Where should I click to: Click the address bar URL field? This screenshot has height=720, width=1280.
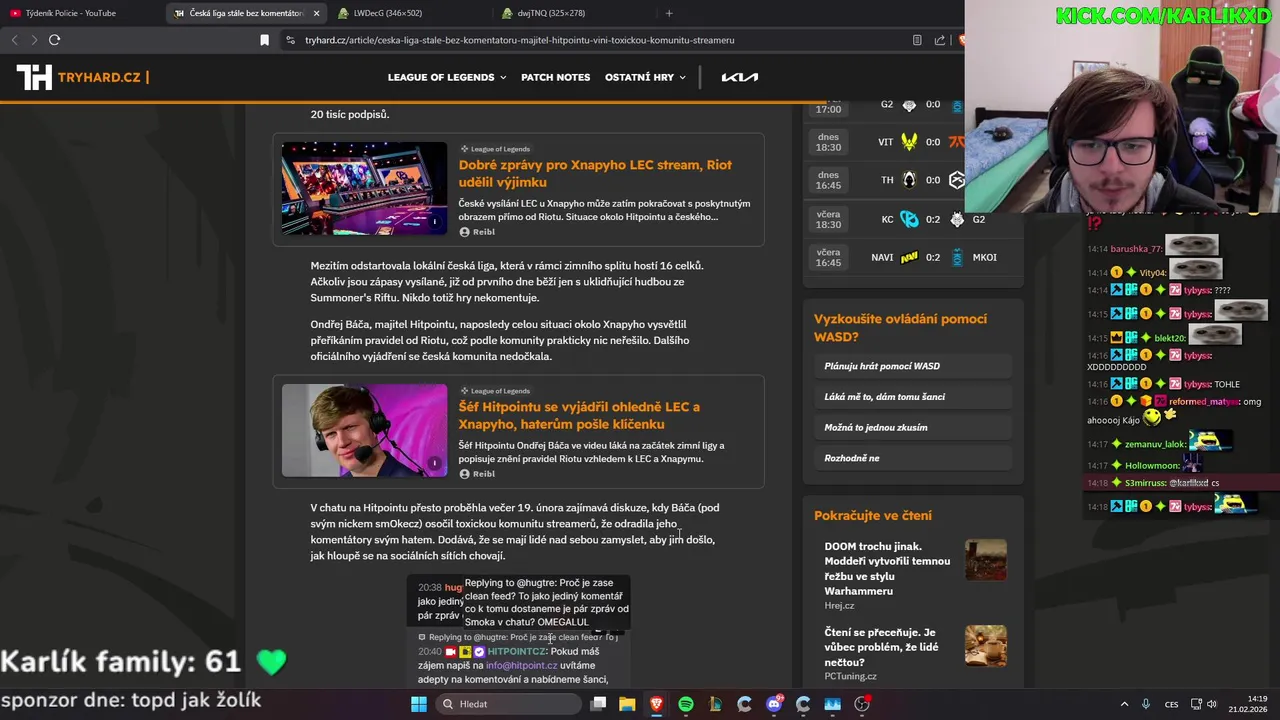click(x=600, y=40)
